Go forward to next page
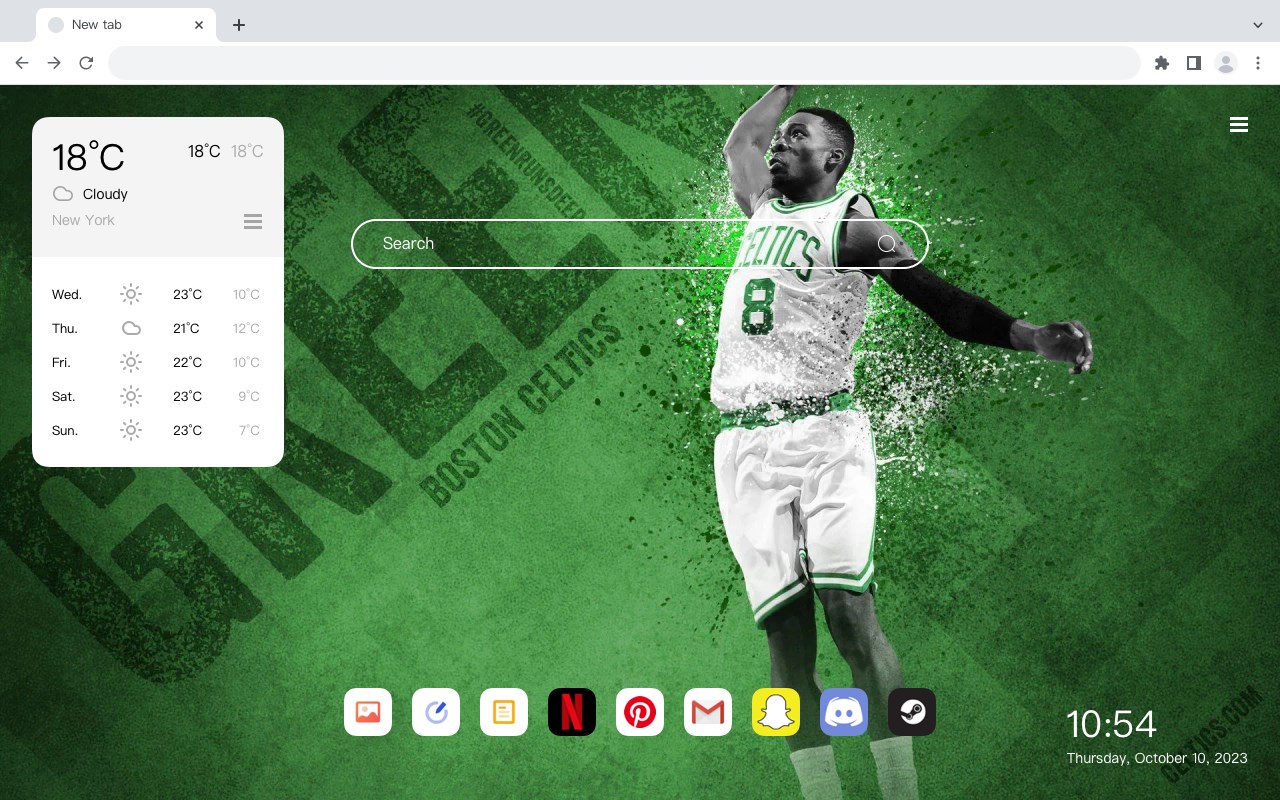 pyautogui.click(x=54, y=63)
